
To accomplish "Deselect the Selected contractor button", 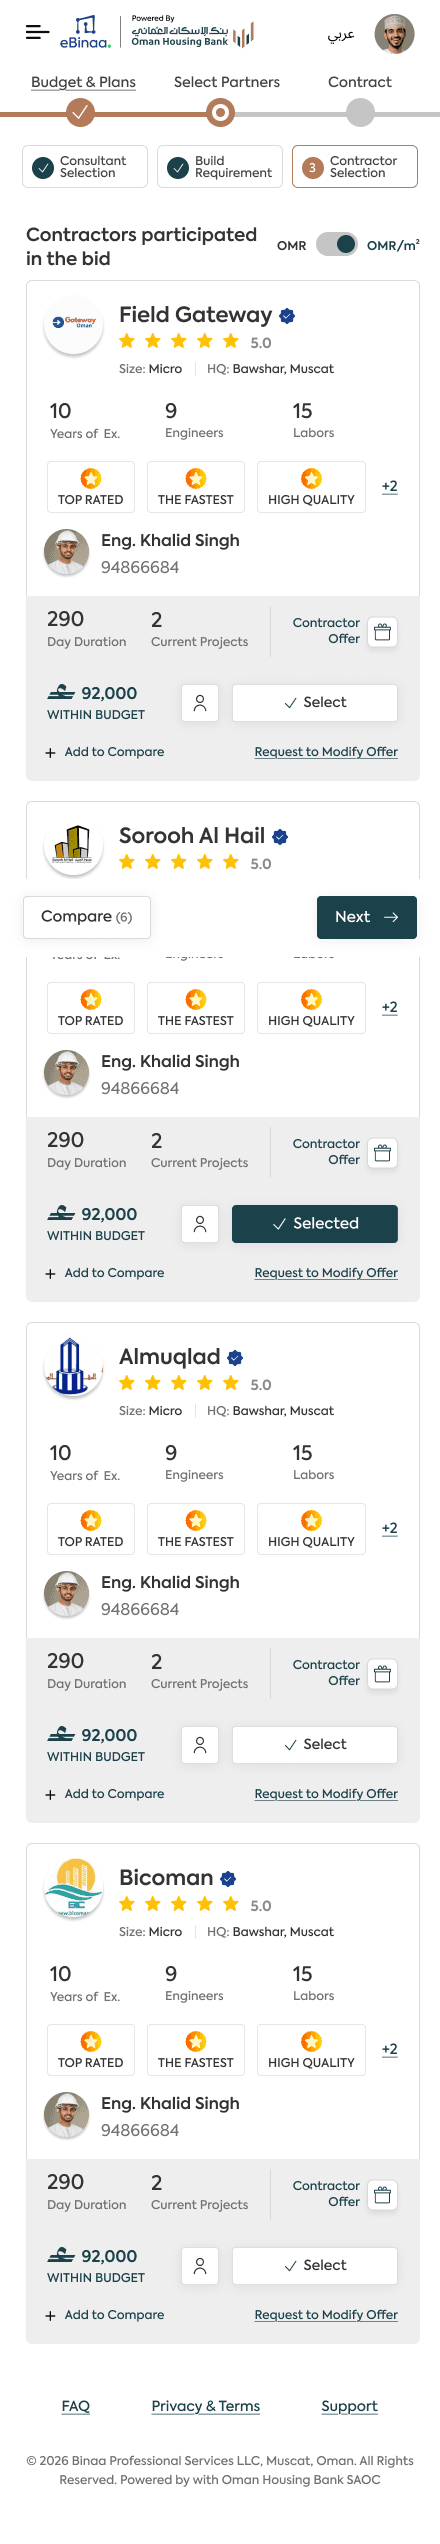I will (315, 1224).
